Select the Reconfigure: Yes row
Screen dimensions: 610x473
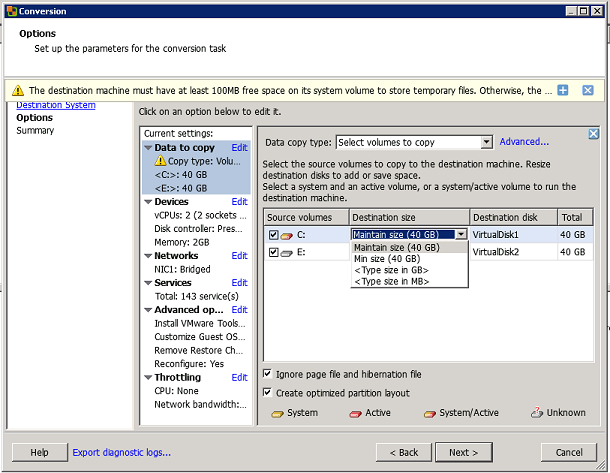tap(196, 364)
